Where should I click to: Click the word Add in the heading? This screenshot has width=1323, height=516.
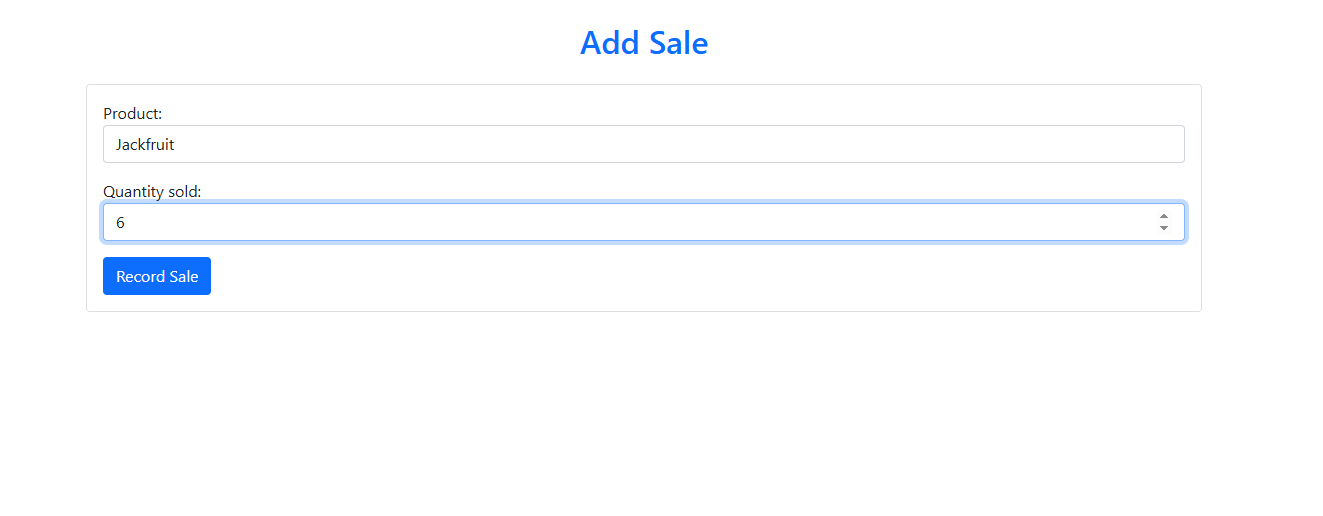(x=610, y=43)
